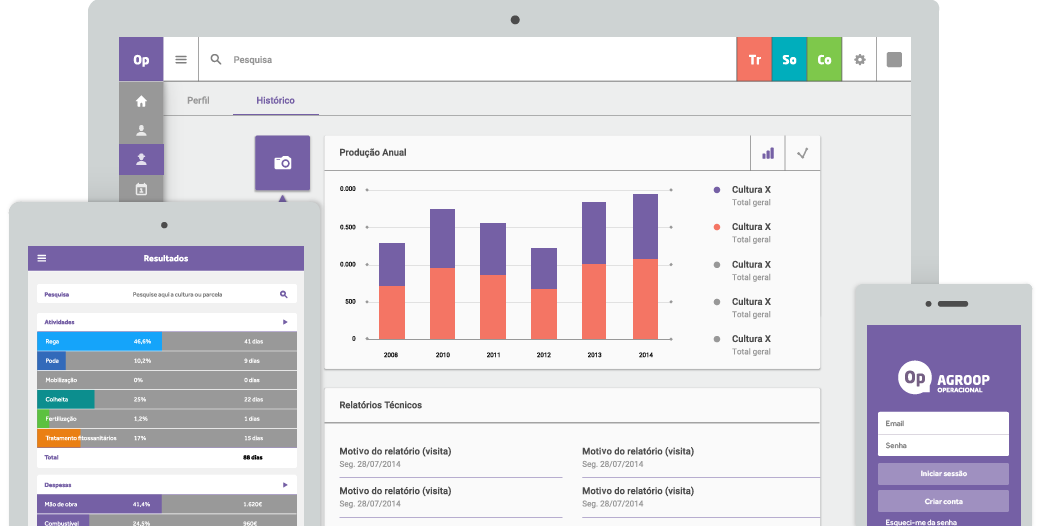Screen dimensions: 1041x526
Task: Open the tablet Resultados hamburger menu
Action: point(42,258)
